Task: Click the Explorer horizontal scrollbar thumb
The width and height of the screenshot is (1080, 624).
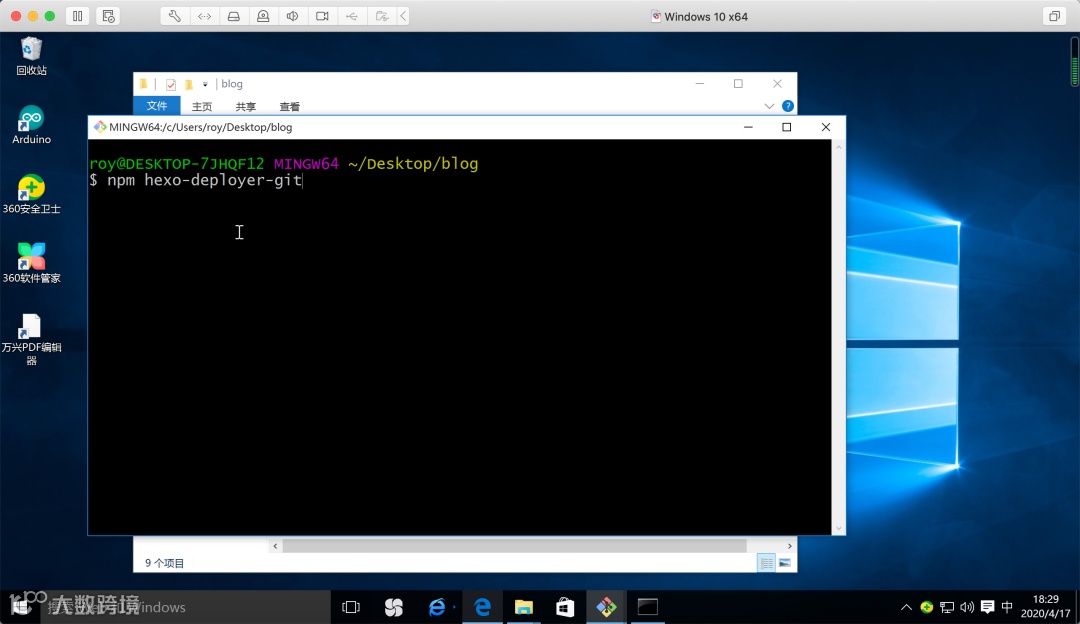Action: coord(515,546)
